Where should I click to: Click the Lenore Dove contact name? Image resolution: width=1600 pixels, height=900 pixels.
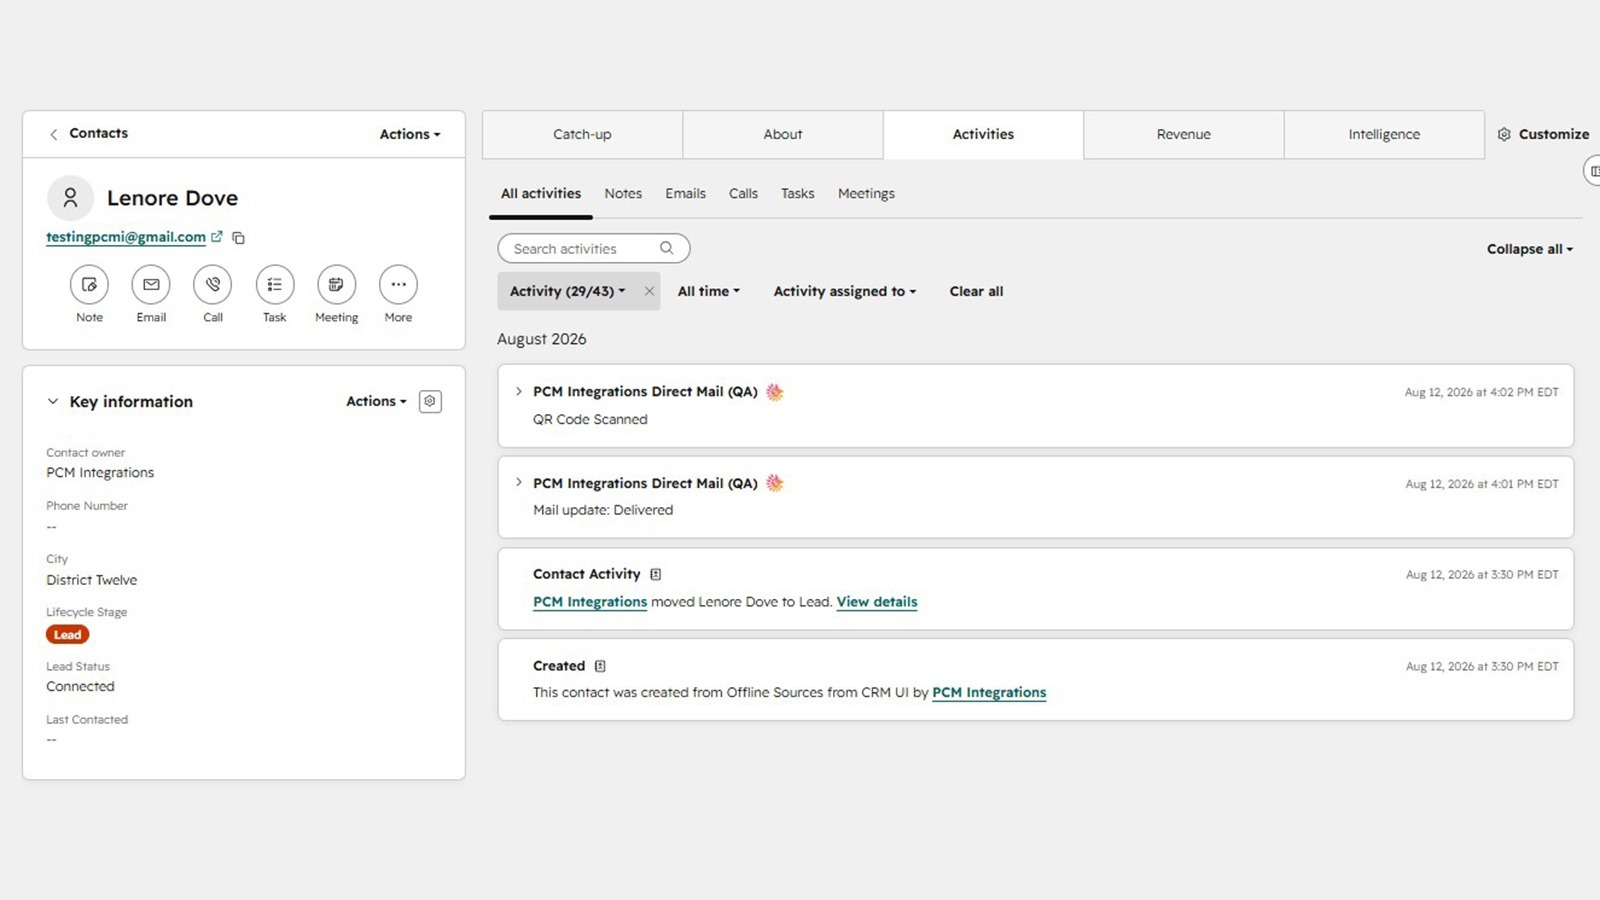coord(172,198)
